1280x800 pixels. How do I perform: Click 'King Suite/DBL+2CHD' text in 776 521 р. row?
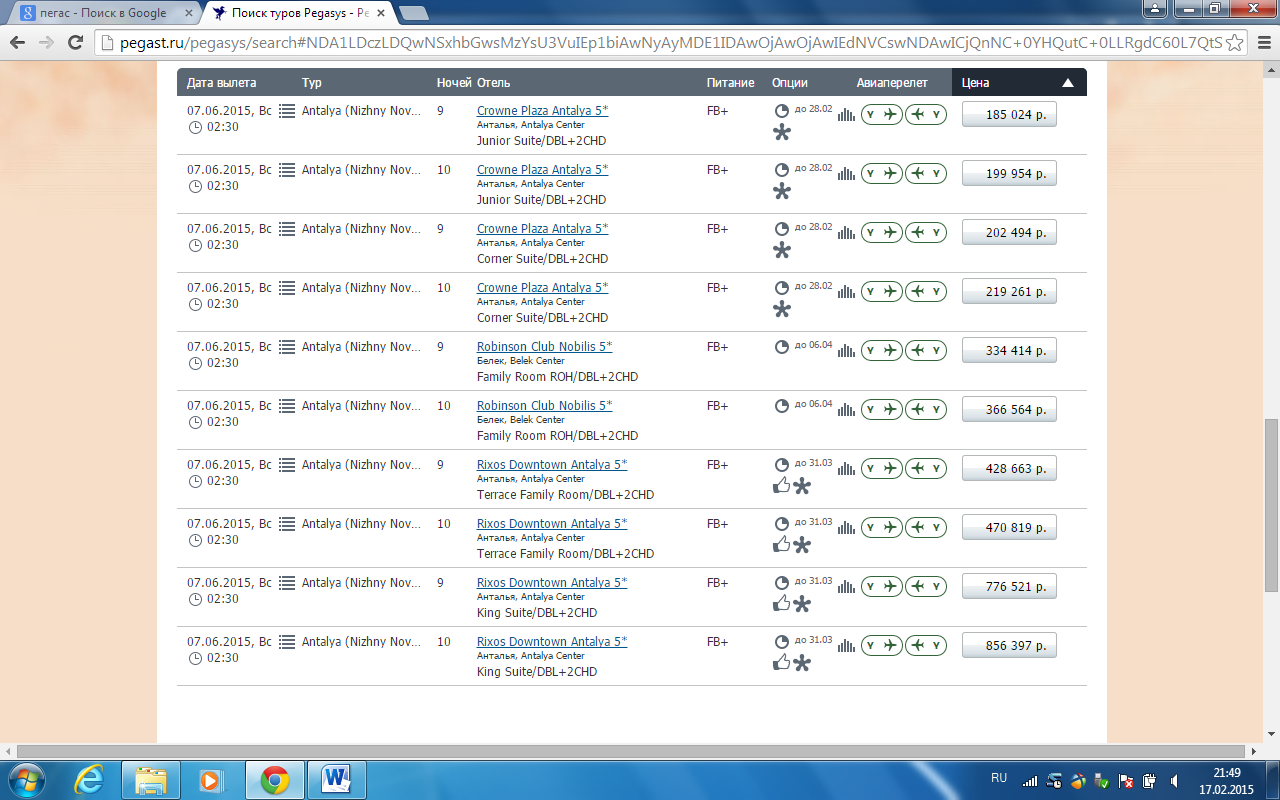[x=537, y=613]
